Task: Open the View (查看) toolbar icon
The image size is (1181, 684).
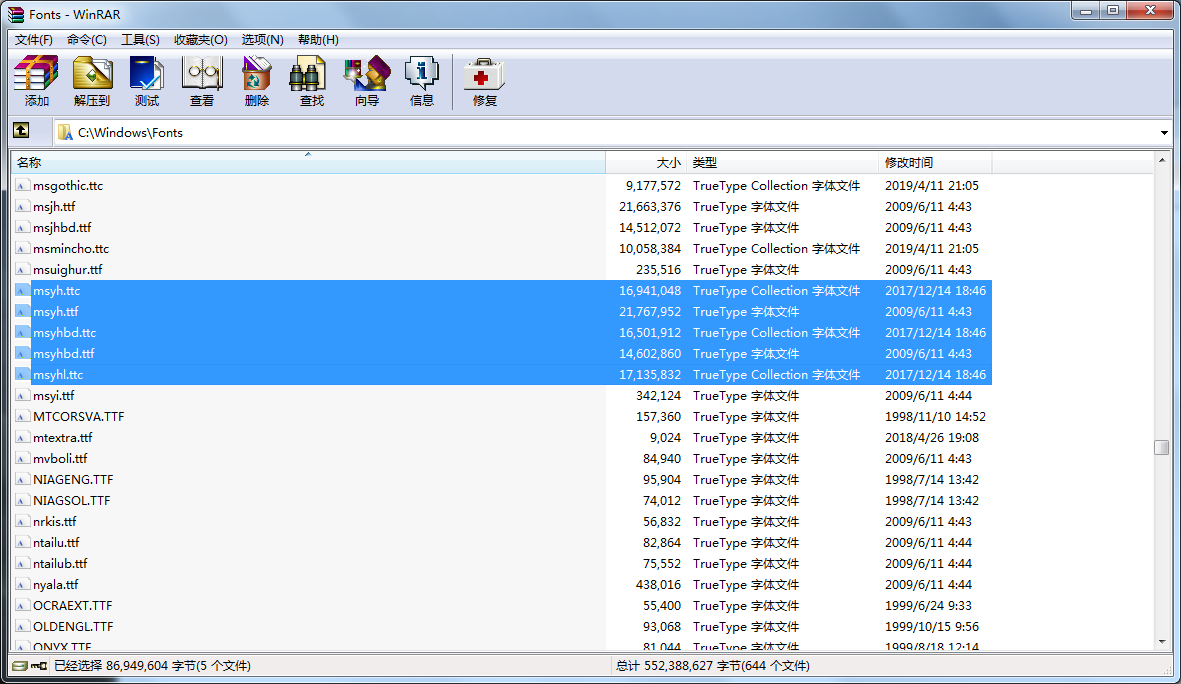Action: pos(202,81)
